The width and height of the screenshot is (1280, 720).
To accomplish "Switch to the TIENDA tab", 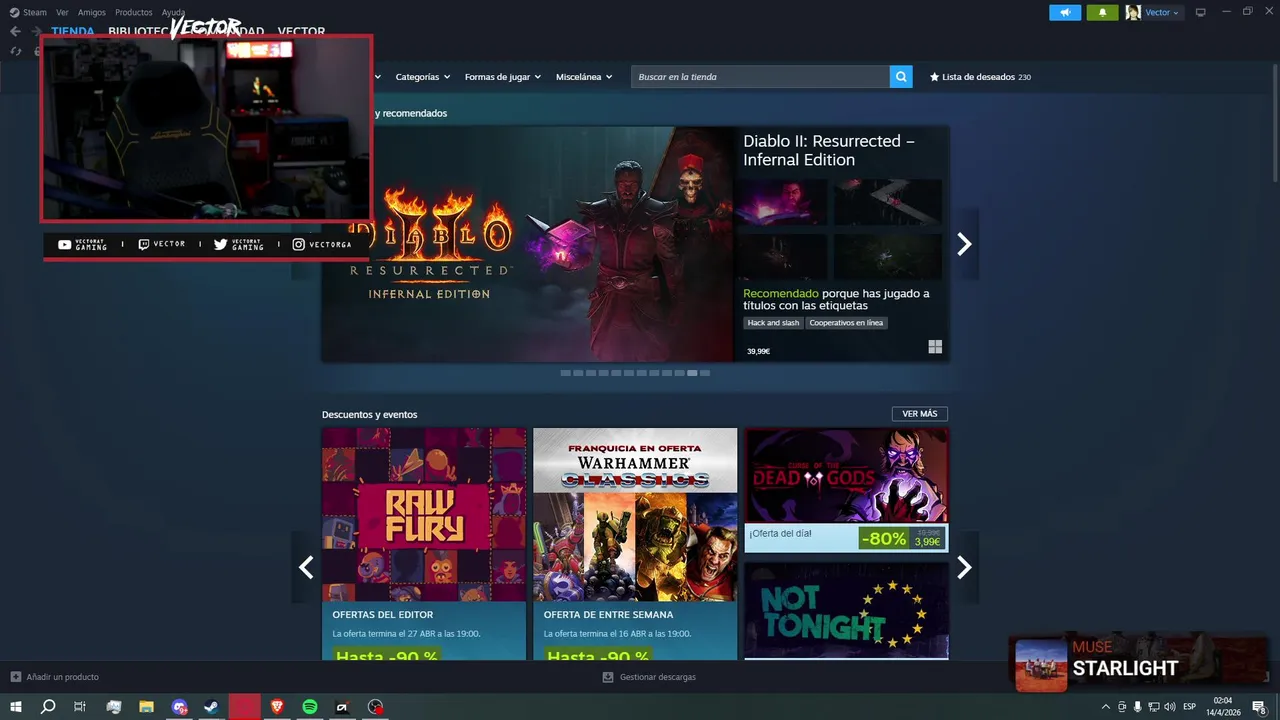I will (x=73, y=31).
